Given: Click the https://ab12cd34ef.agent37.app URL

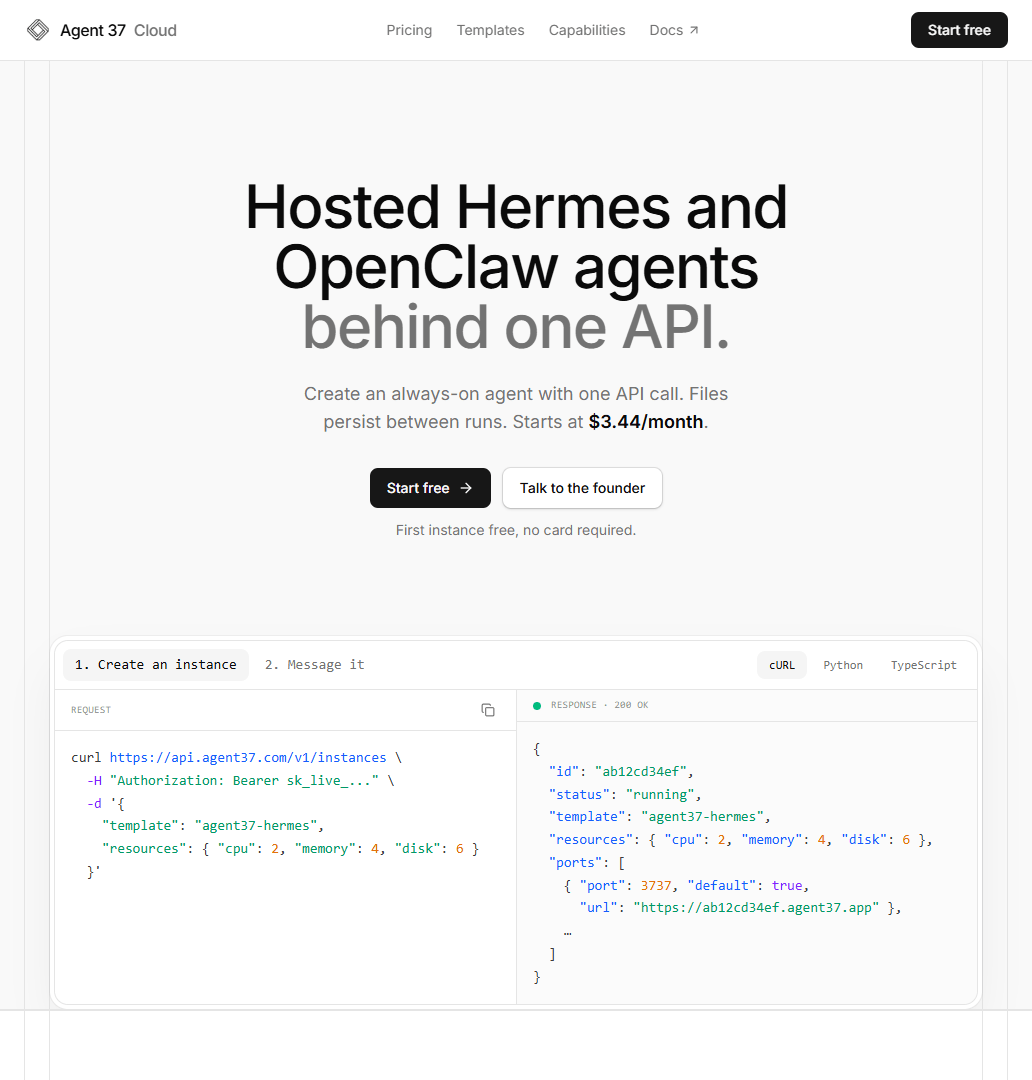Looking at the screenshot, I should tap(756, 908).
